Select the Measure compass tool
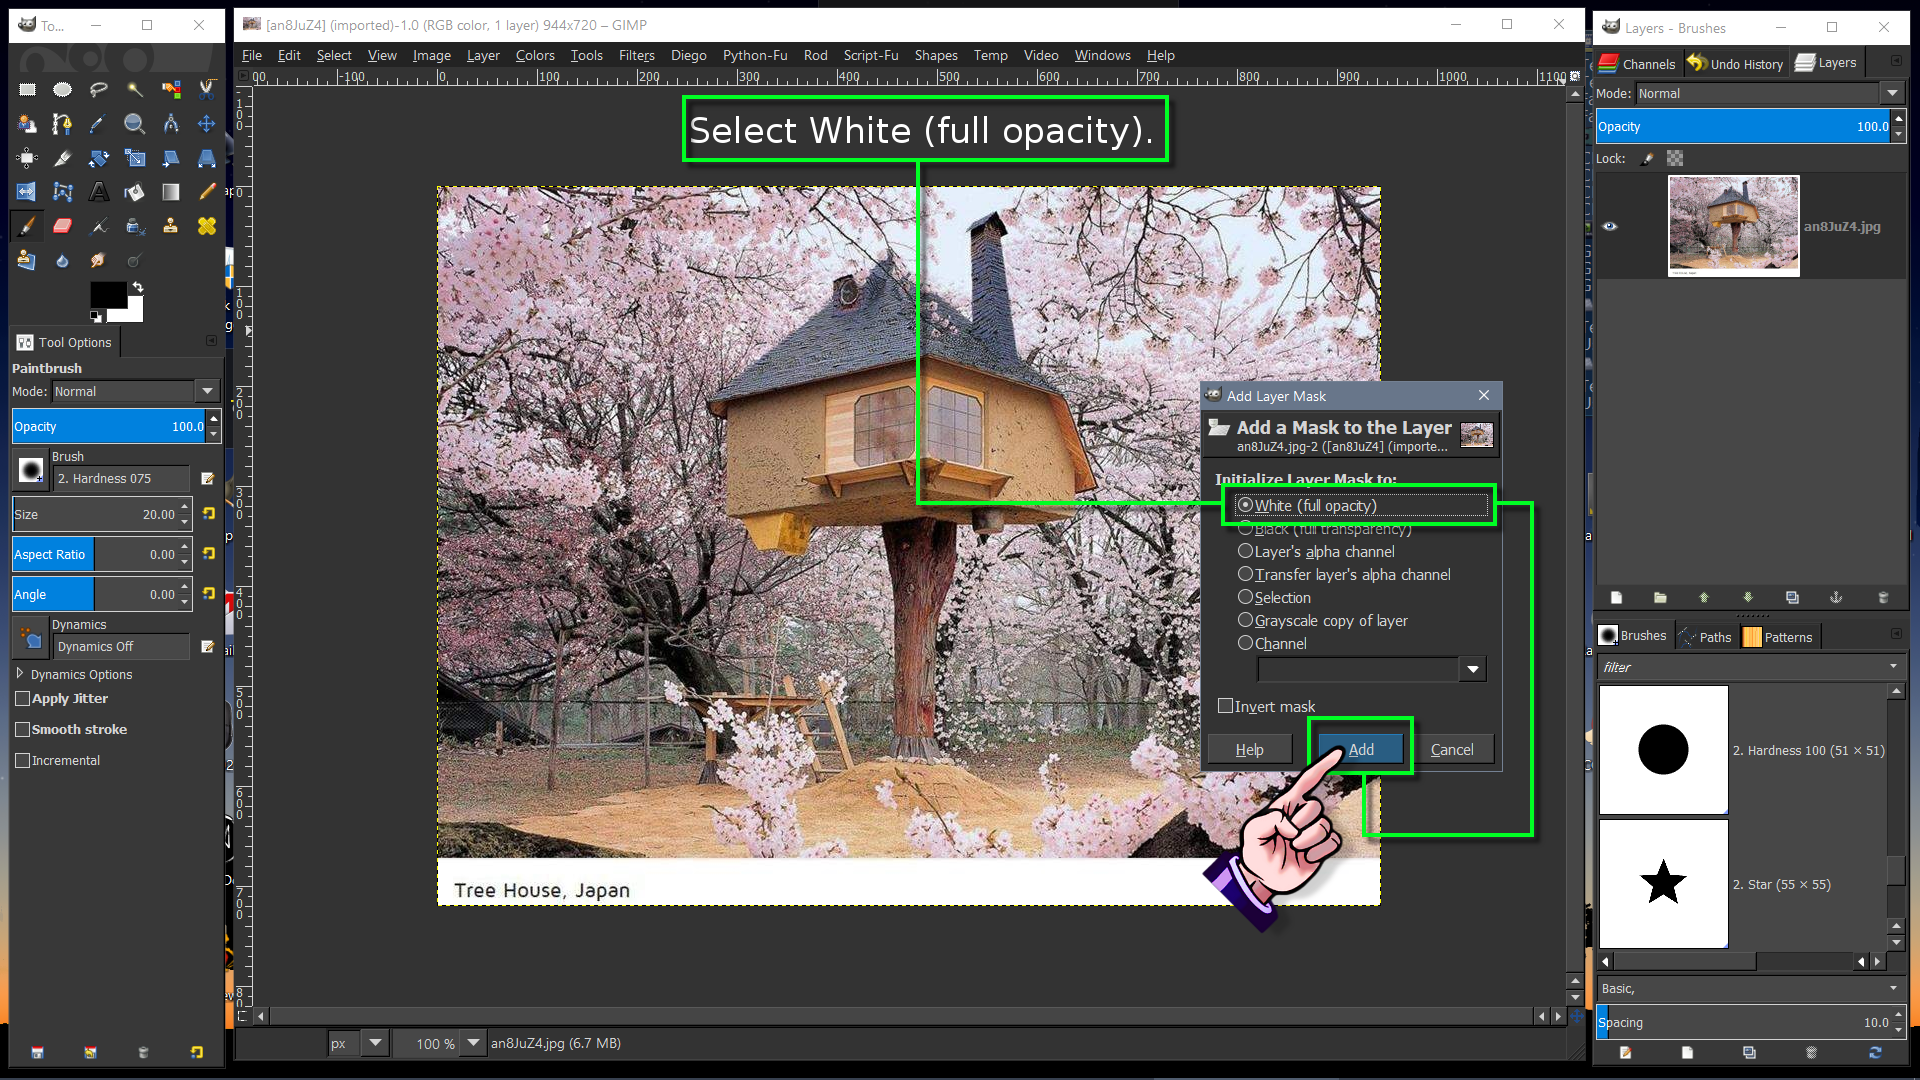The height and width of the screenshot is (1080, 1920). (171, 124)
